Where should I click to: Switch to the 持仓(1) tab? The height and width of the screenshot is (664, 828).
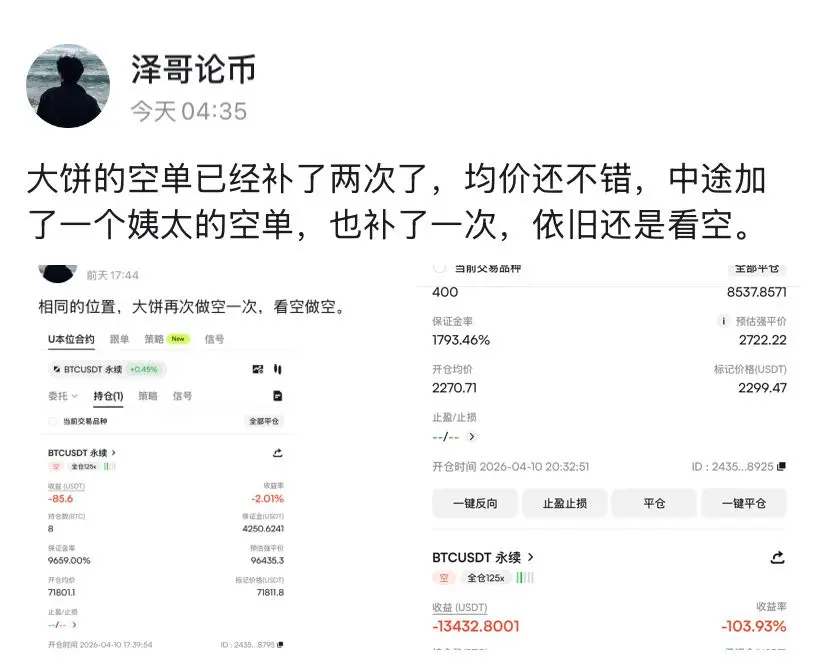pos(108,396)
